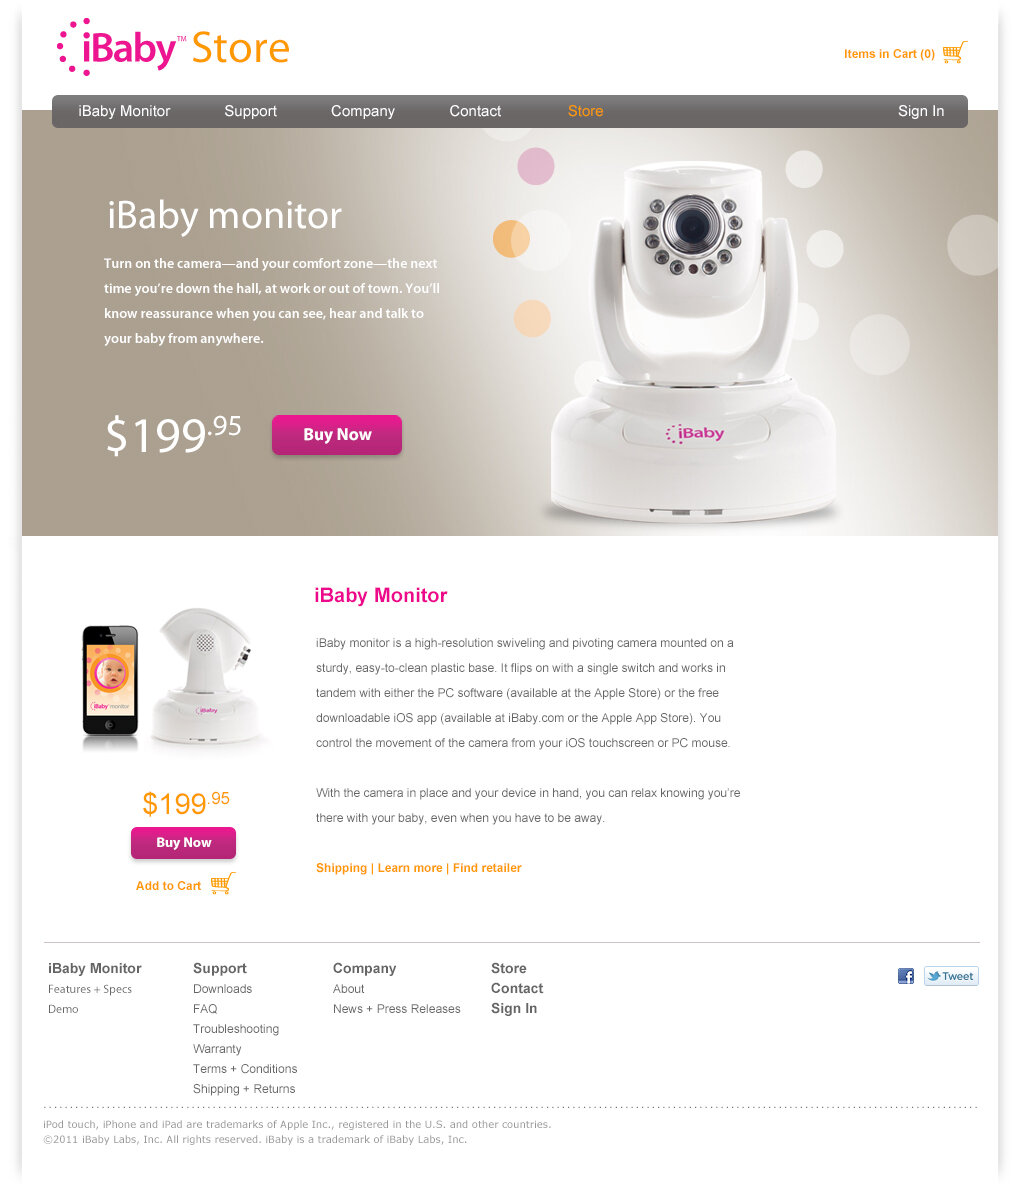
Task: Click the Facebook icon in footer
Action: [906, 976]
